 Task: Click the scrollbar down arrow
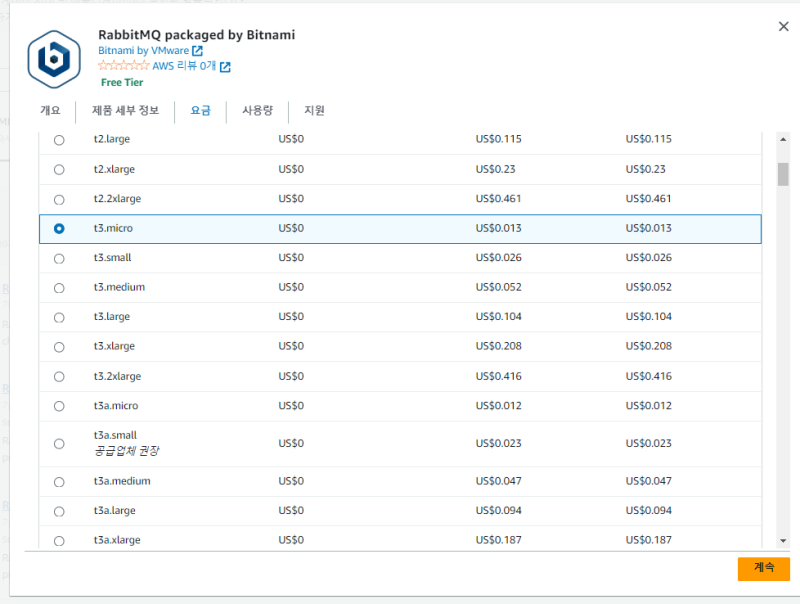783,541
